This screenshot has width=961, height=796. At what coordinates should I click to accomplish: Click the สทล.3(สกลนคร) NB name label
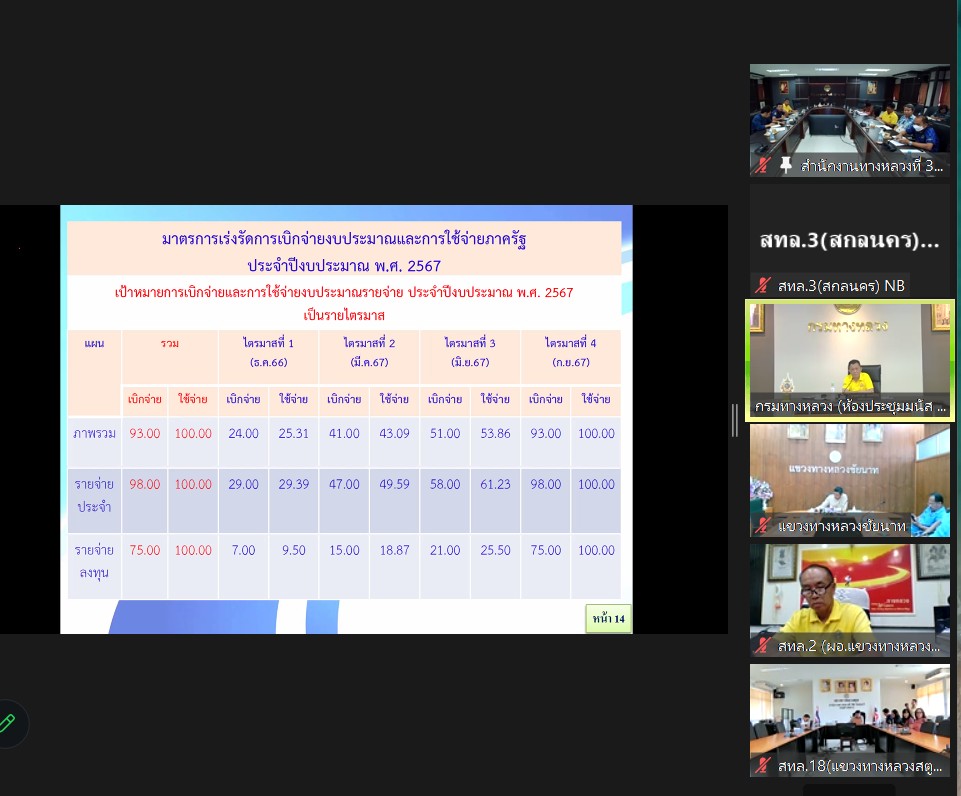(841, 286)
